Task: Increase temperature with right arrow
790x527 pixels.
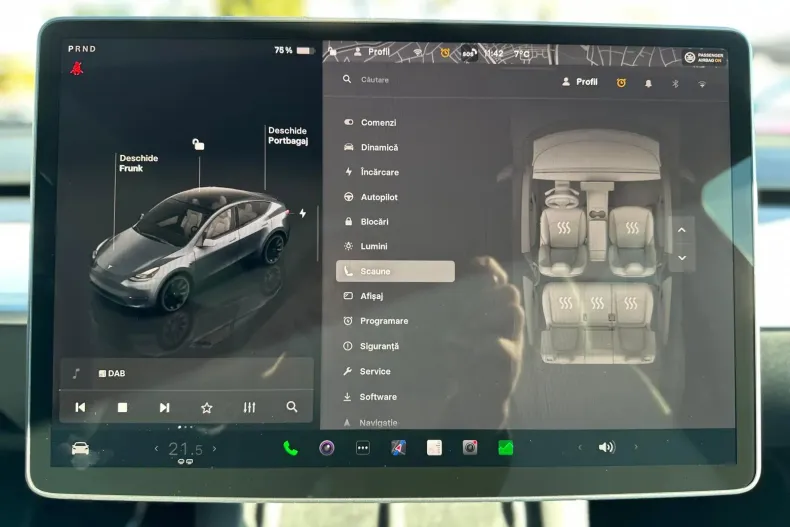Action: click(x=215, y=448)
